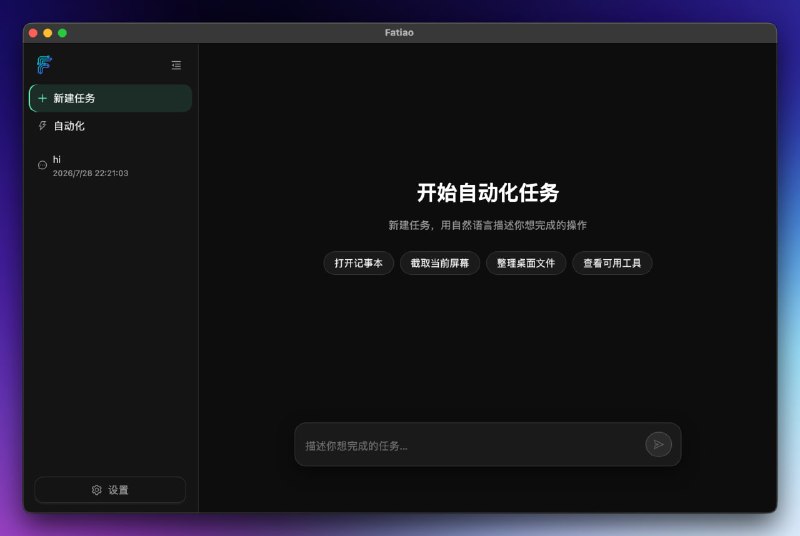Screen dimensions: 800x536
Task: Click the Fatiao window title
Action: 399,33
